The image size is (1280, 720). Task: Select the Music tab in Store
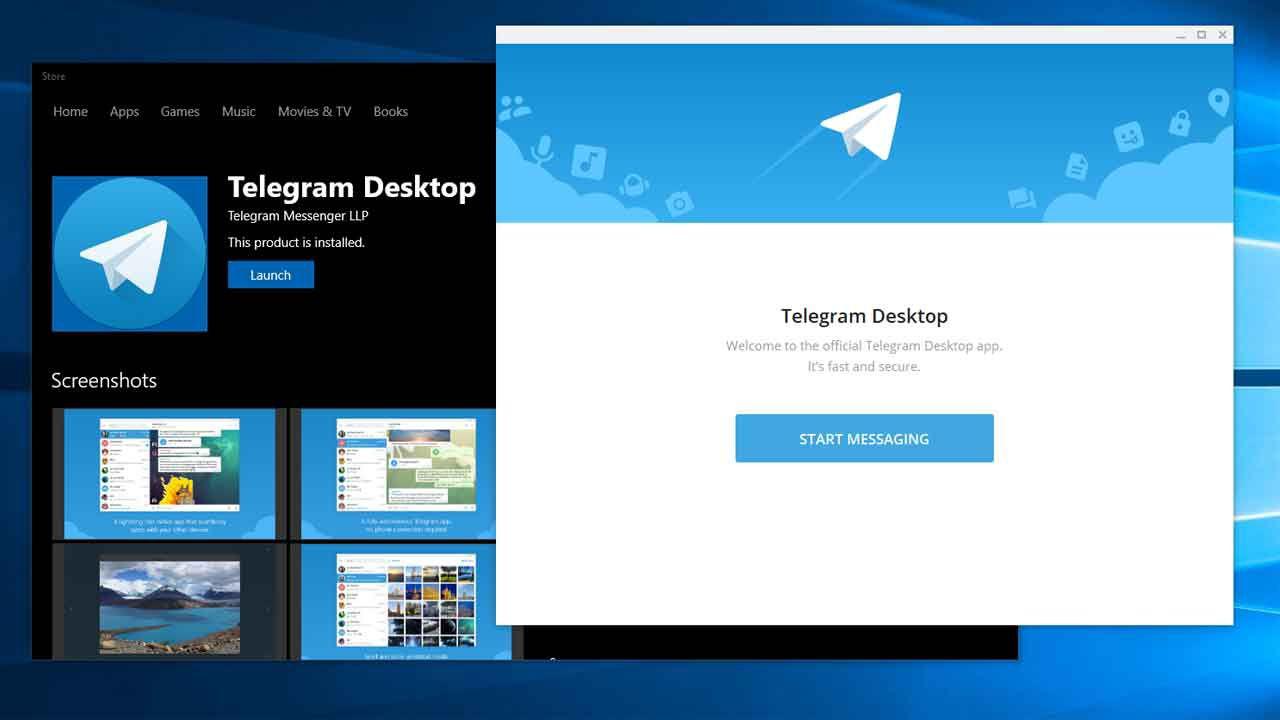tap(239, 111)
